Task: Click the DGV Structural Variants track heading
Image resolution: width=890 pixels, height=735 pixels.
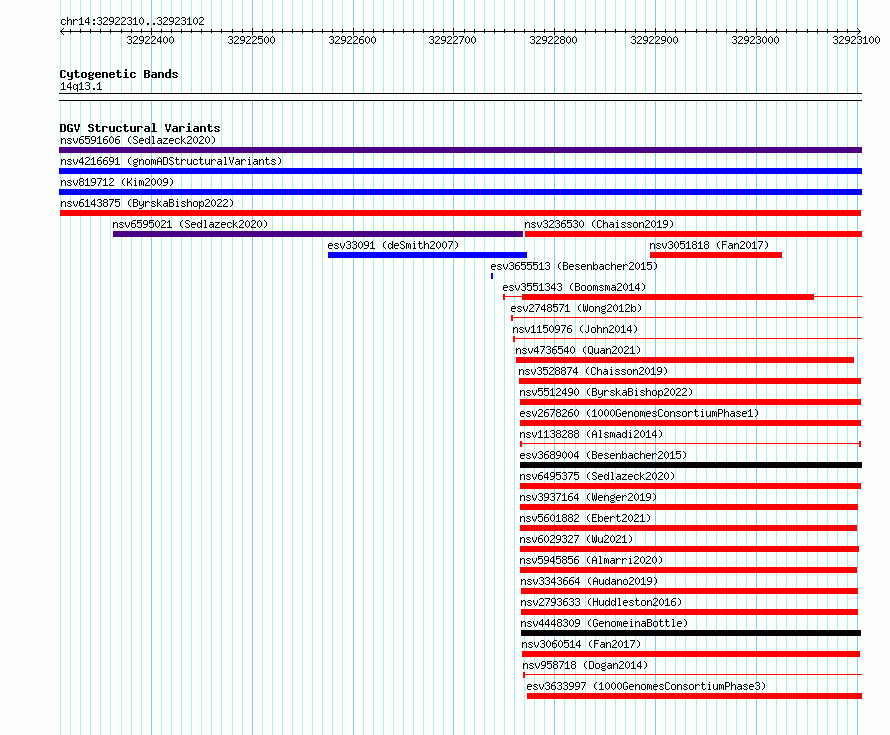Action: tap(140, 128)
